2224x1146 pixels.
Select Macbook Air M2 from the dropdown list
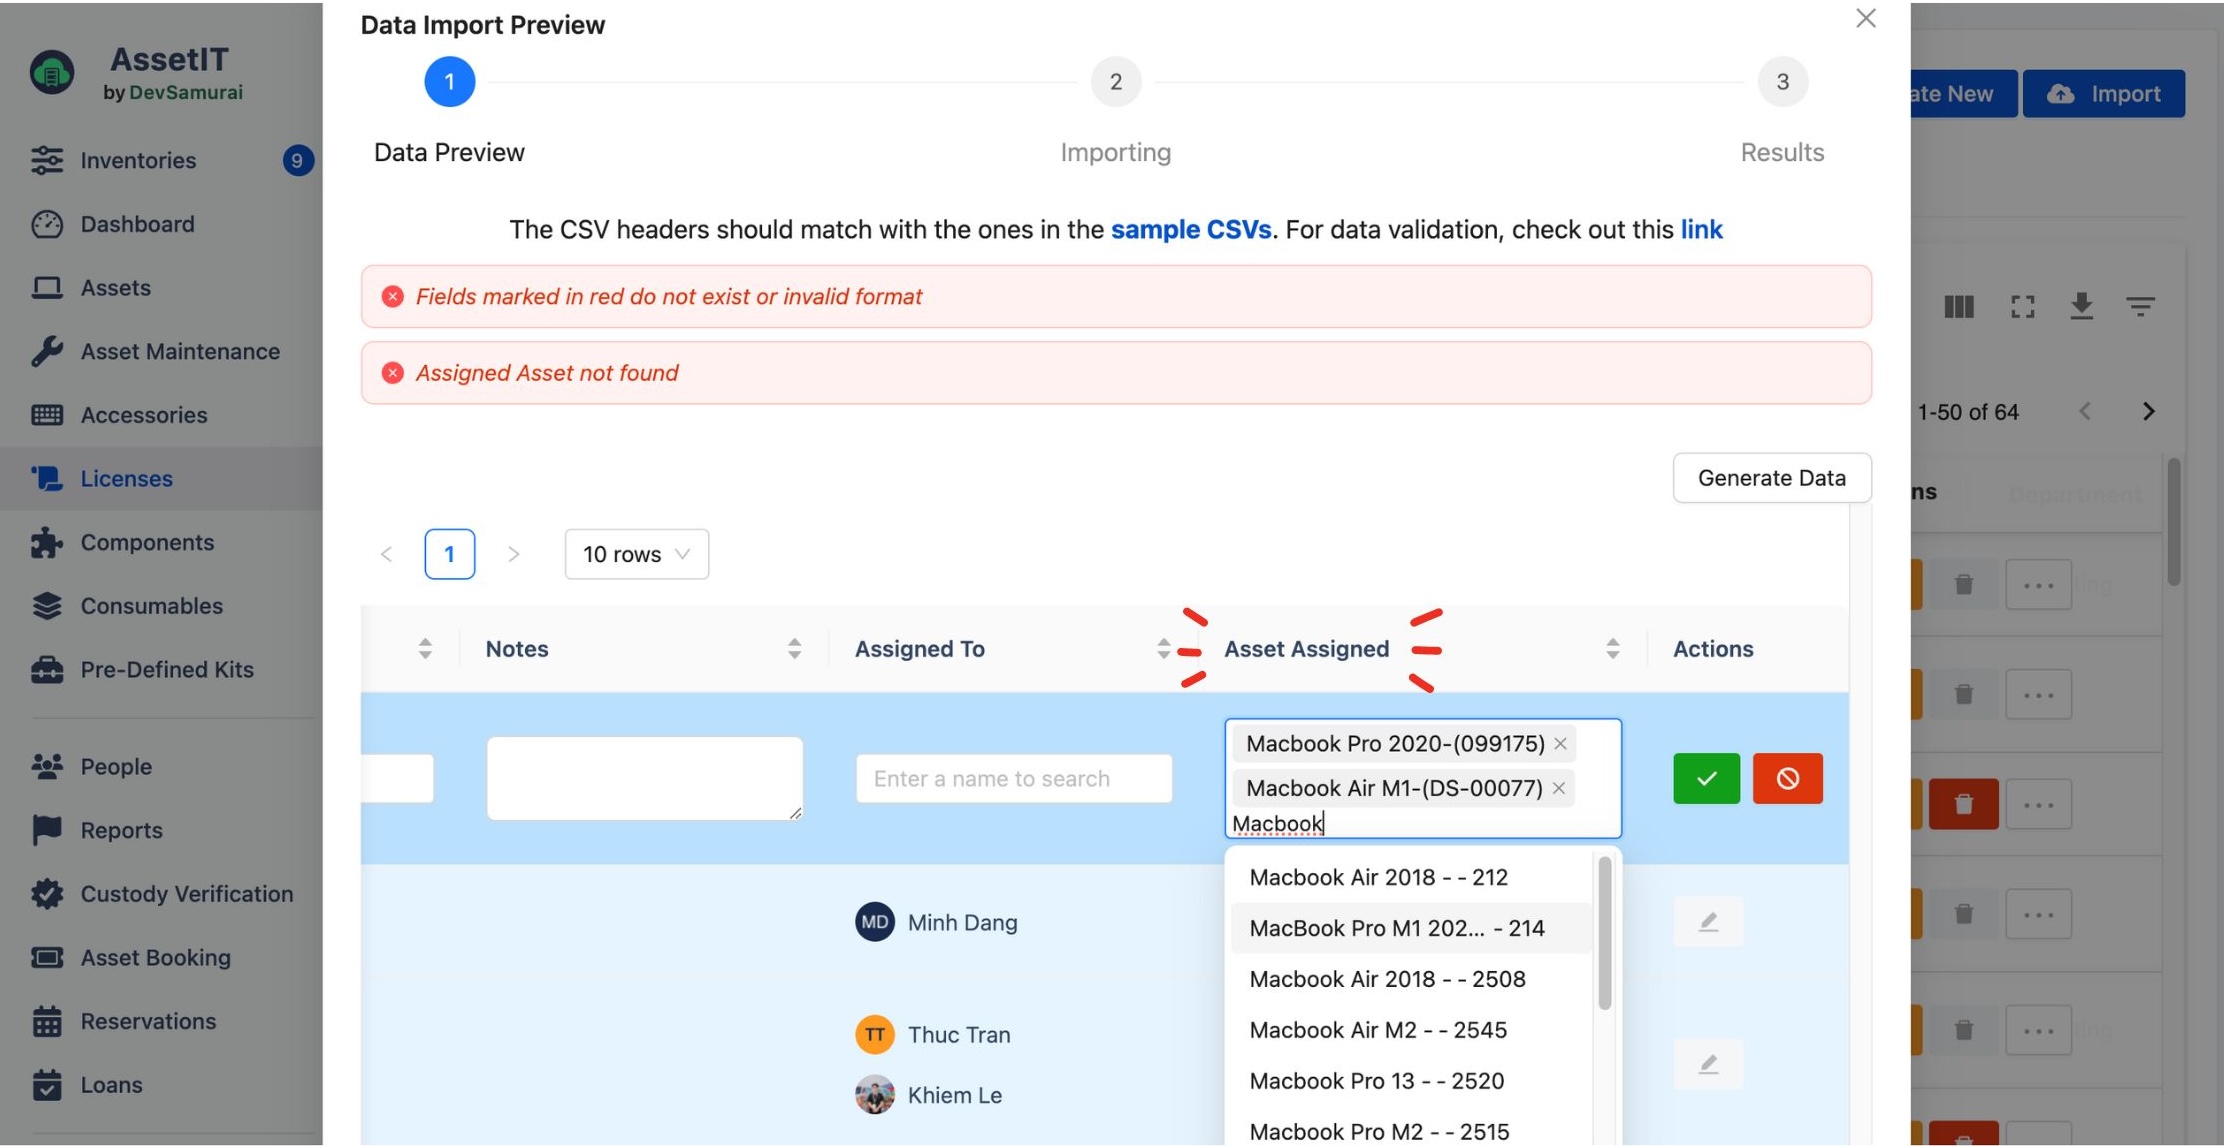coord(1378,1029)
